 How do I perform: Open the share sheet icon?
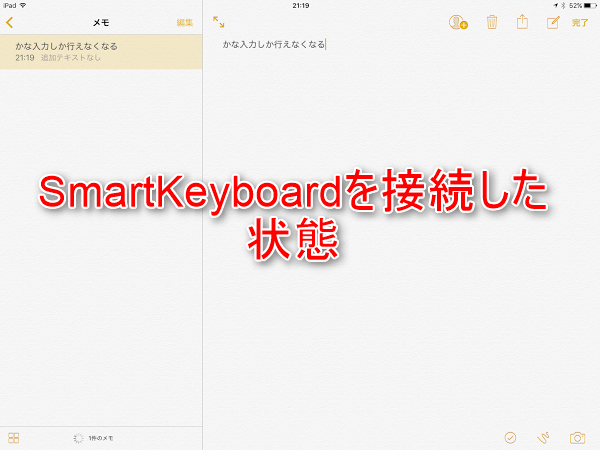pyautogui.click(x=521, y=21)
